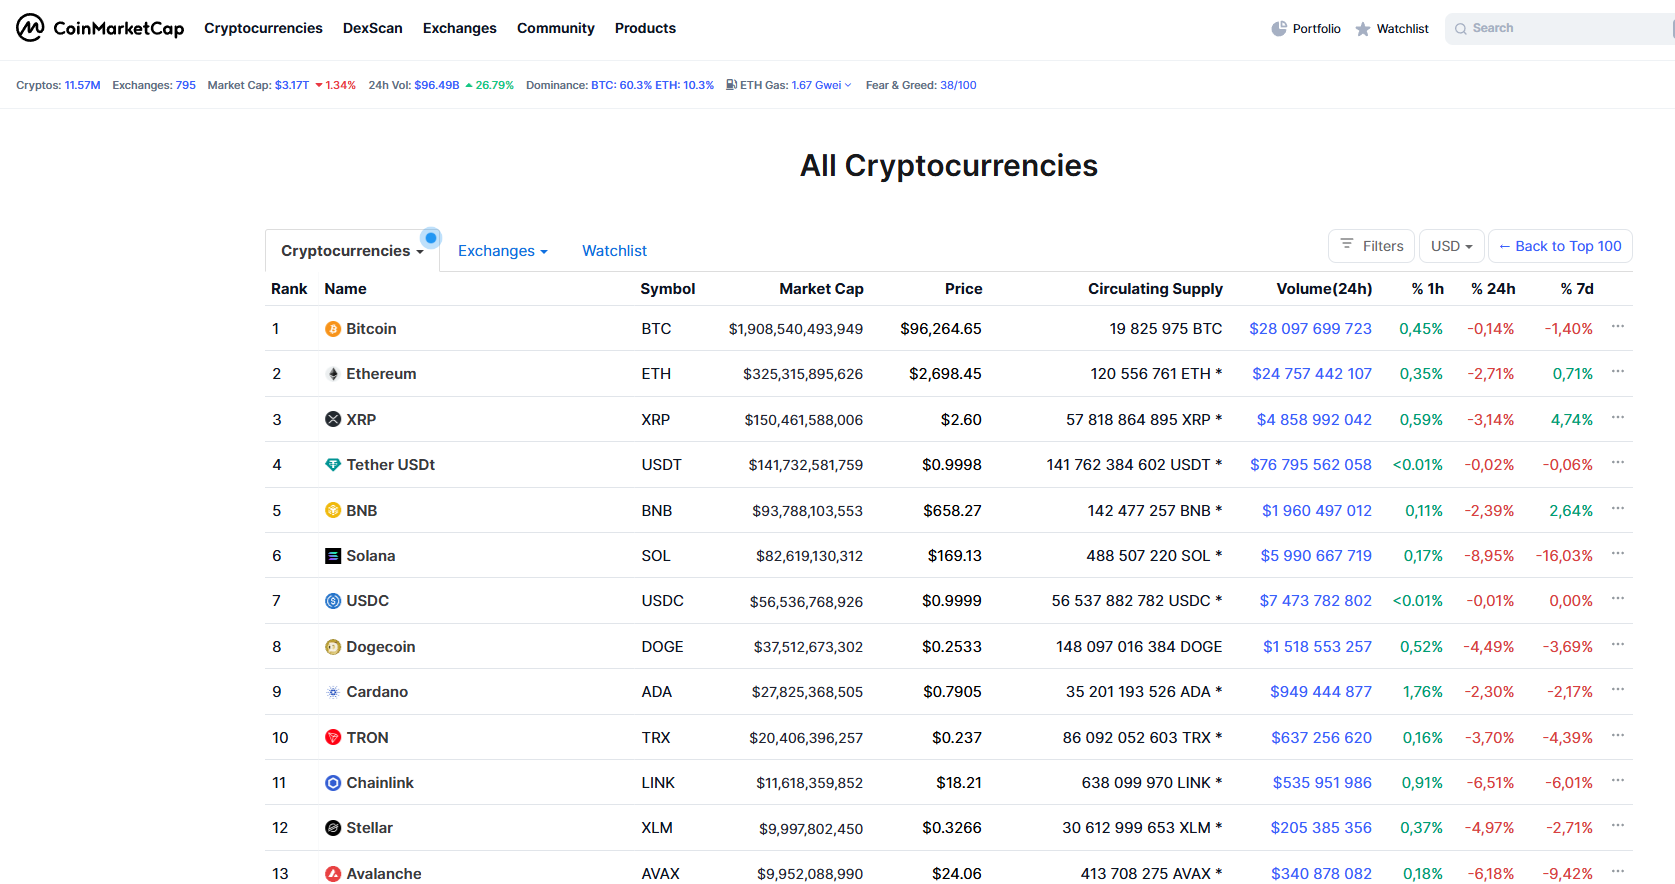Click the Tether USDt coin icon
This screenshot has width=1675, height=884.
(333, 465)
